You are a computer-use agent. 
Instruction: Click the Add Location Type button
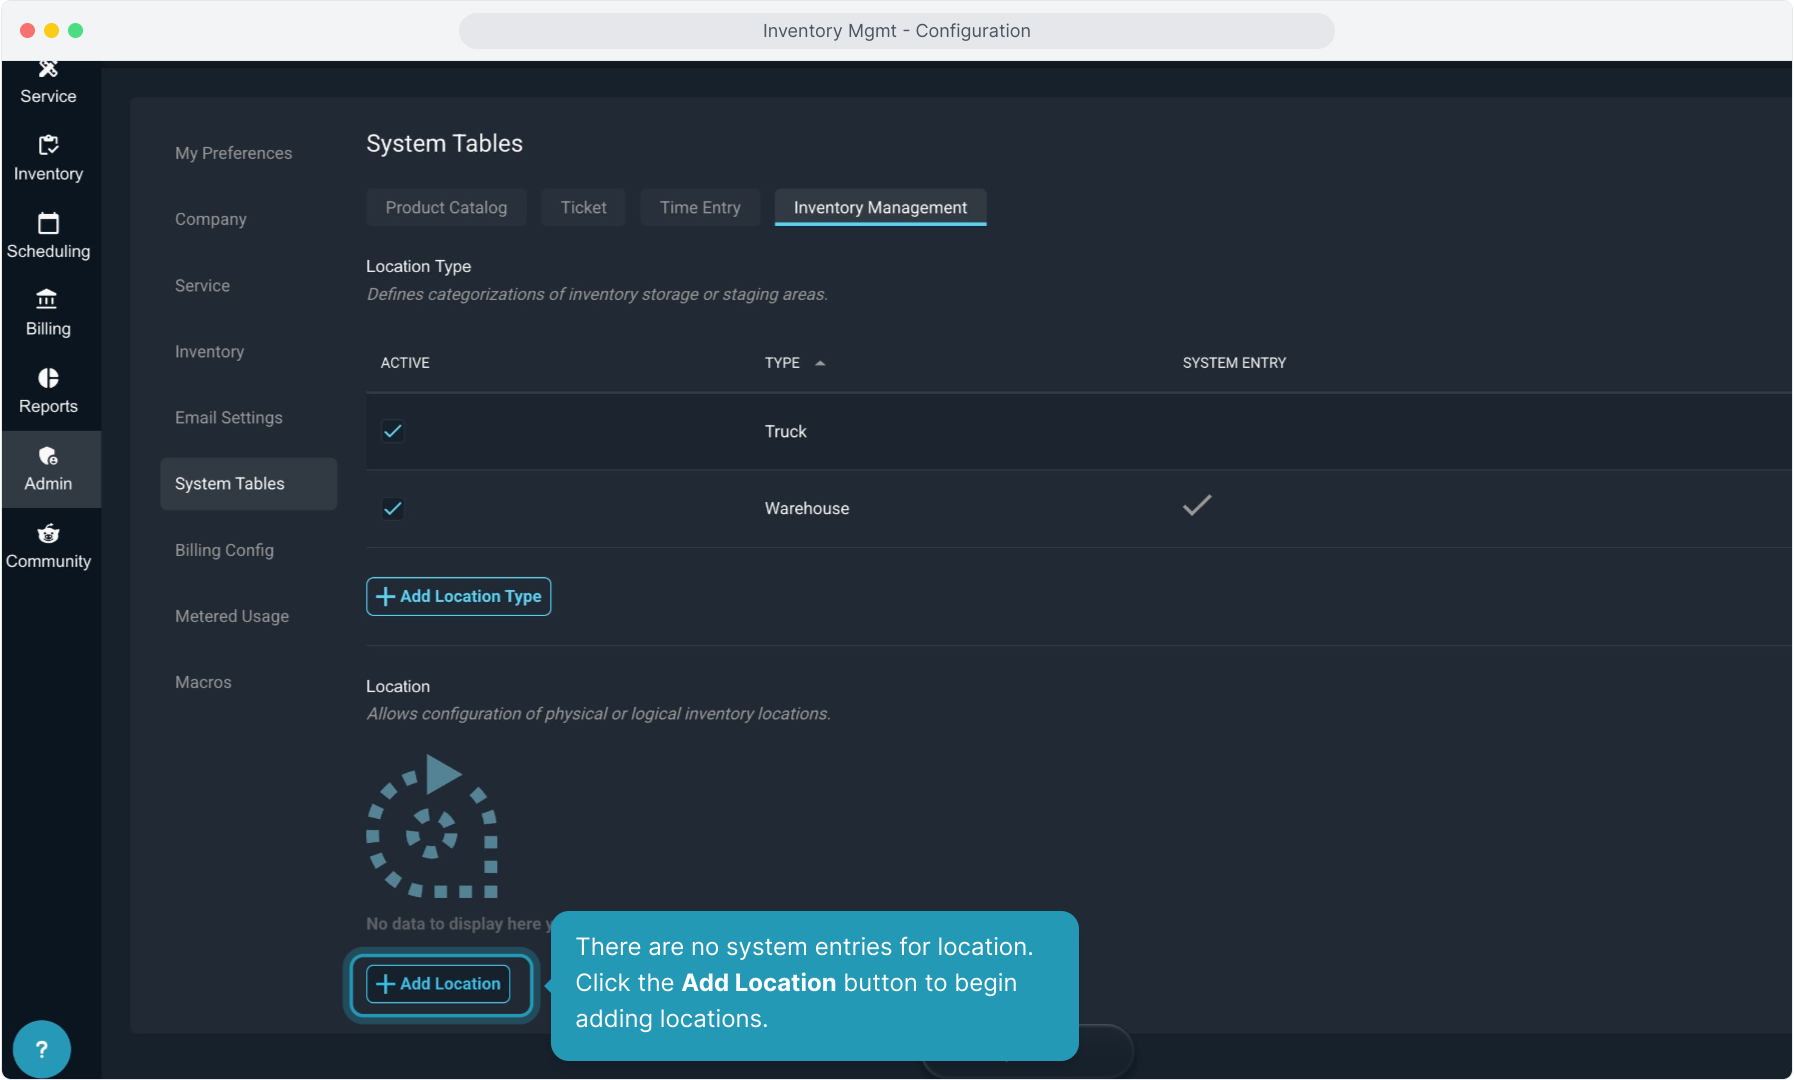coord(458,596)
